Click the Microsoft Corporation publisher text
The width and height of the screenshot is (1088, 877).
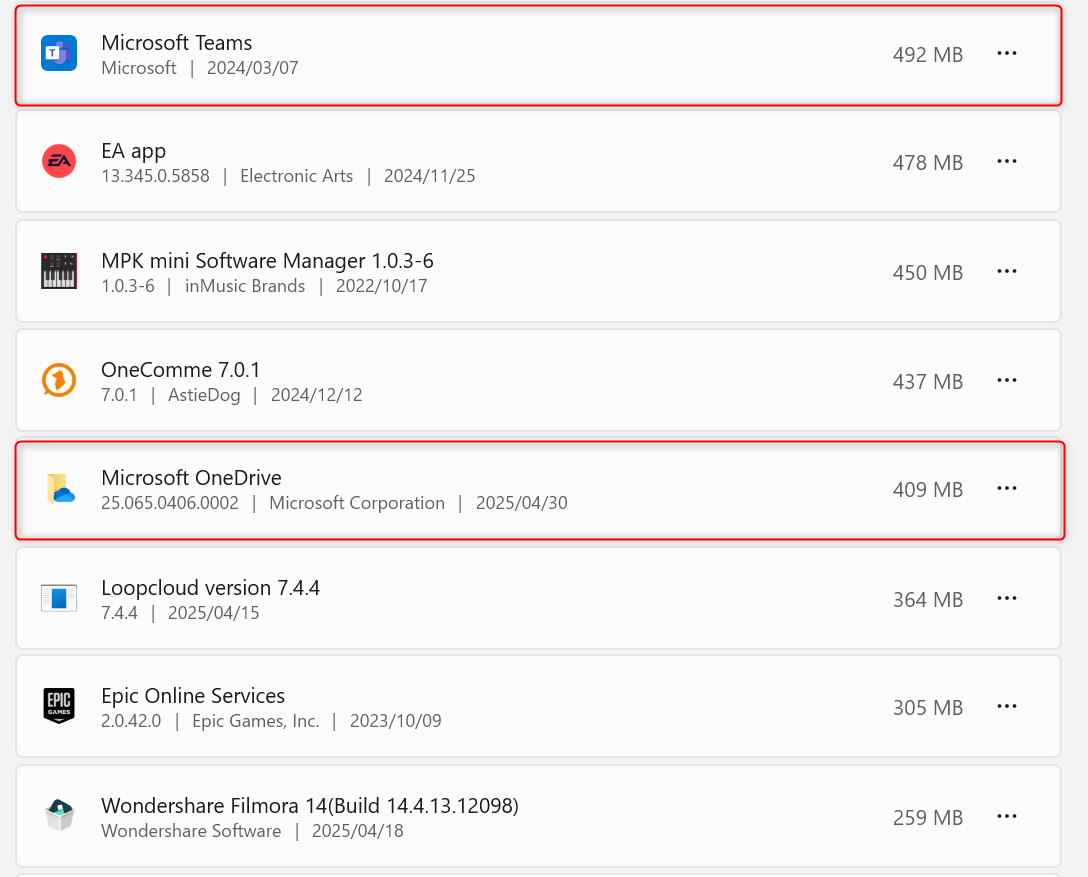click(357, 503)
